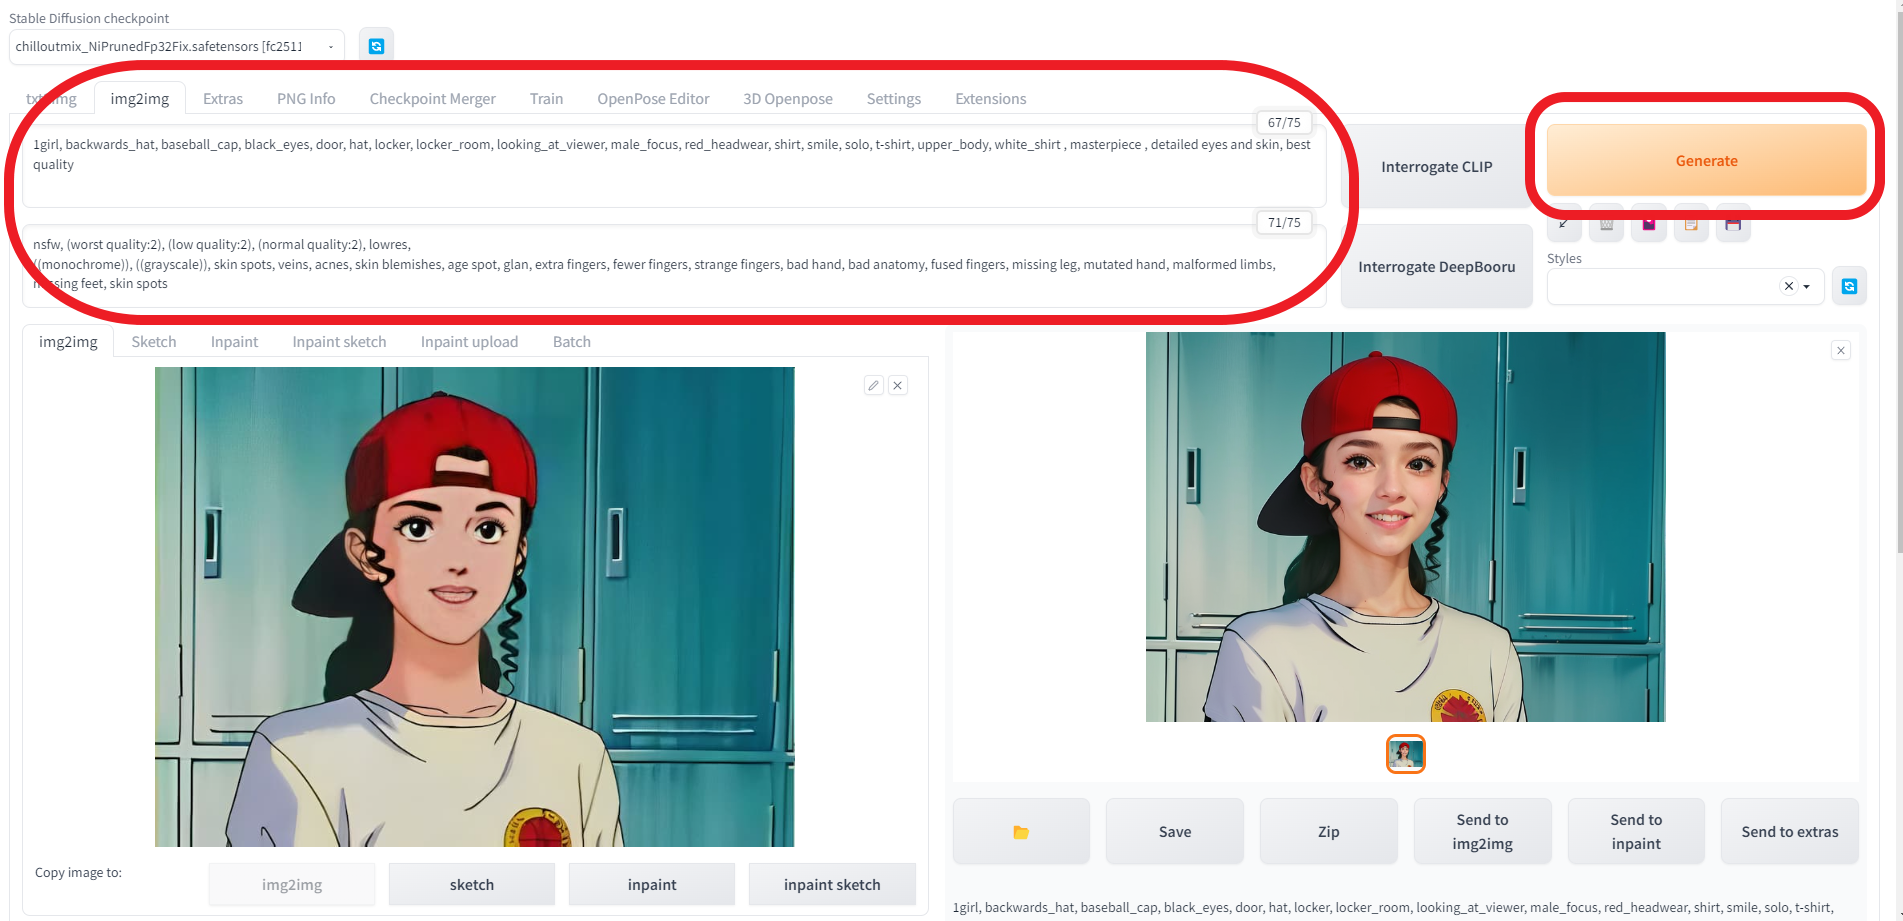
Task: Select the Sketch sub-tab
Action: (x=154, y=341)
